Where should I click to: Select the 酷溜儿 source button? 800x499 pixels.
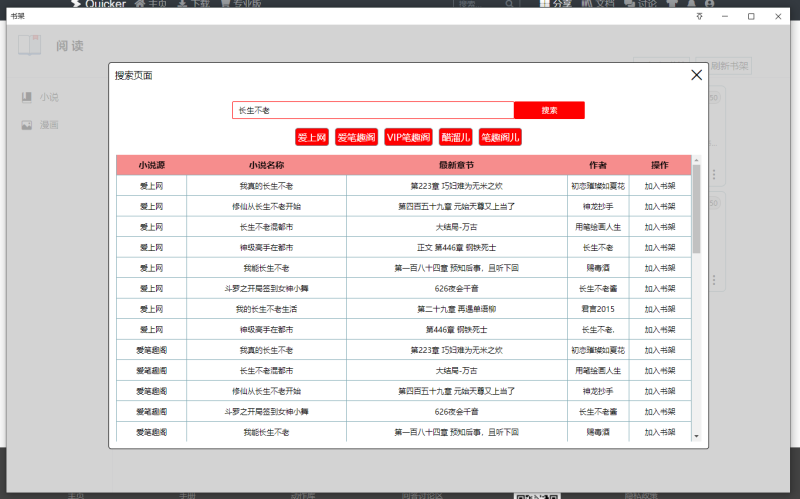point(455,137)
